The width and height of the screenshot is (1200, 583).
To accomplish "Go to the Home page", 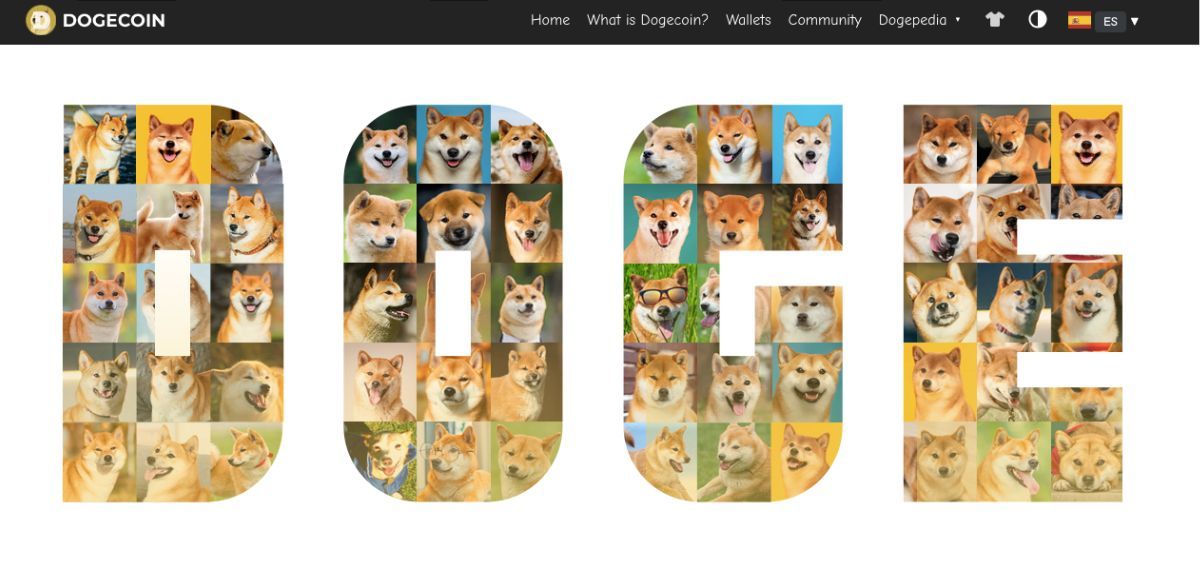I will pyautogui.click(x=550, y=20).
